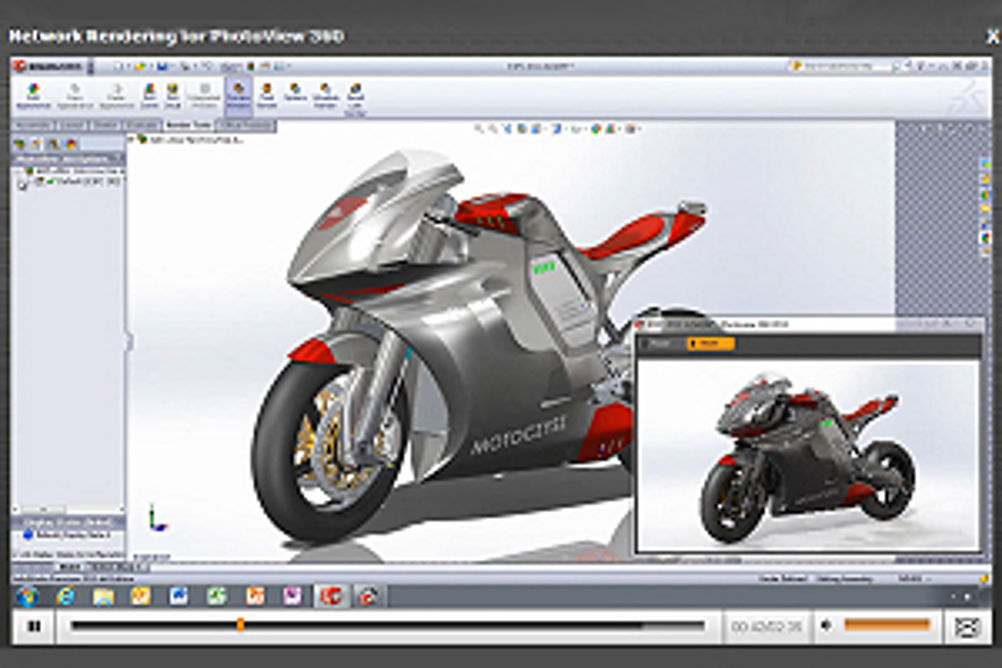Click the SolidWorks Help search field

click(x=840, y=66)
